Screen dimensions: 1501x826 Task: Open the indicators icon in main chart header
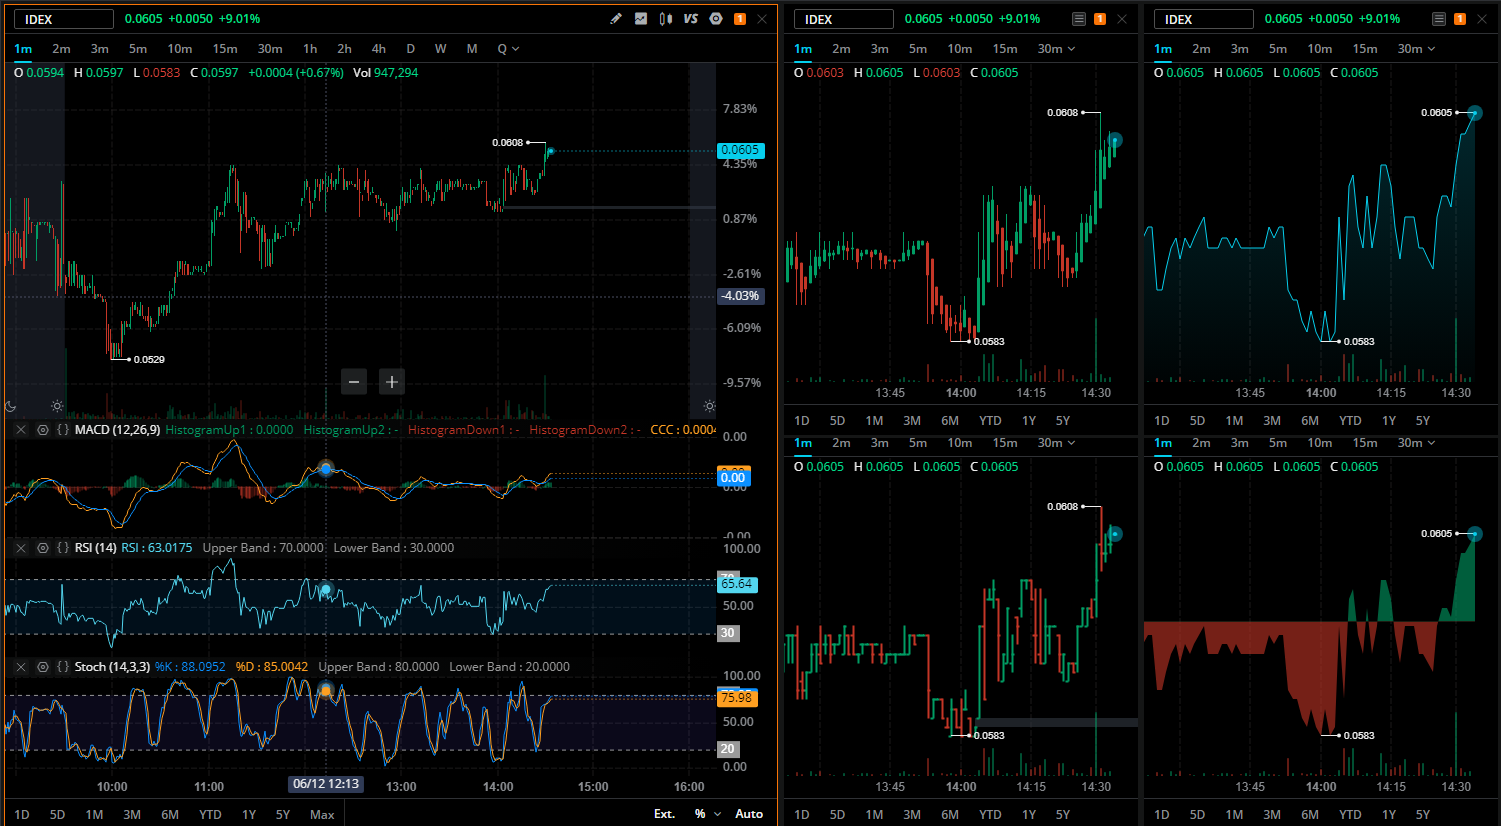click(x=641, y=19)
